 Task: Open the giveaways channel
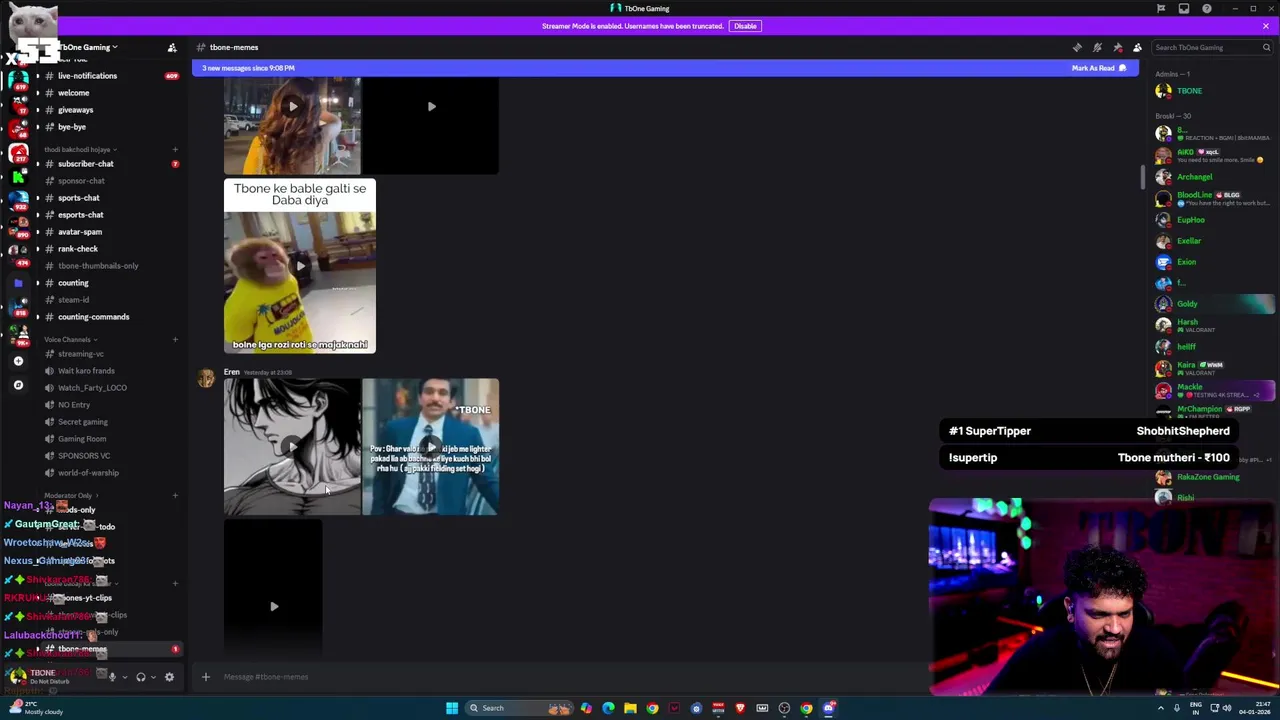pyautogui.click(x=110, y=110)
